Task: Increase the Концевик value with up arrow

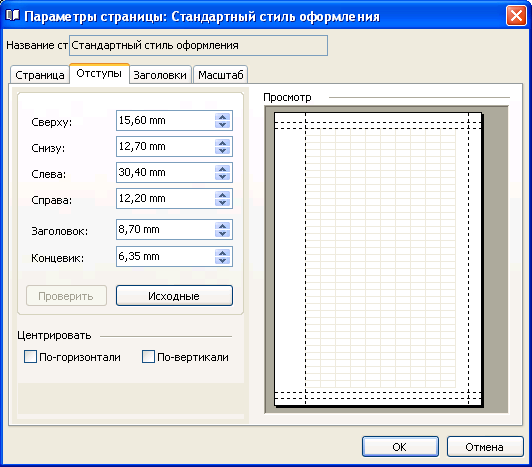Action: tap(223, 253)
